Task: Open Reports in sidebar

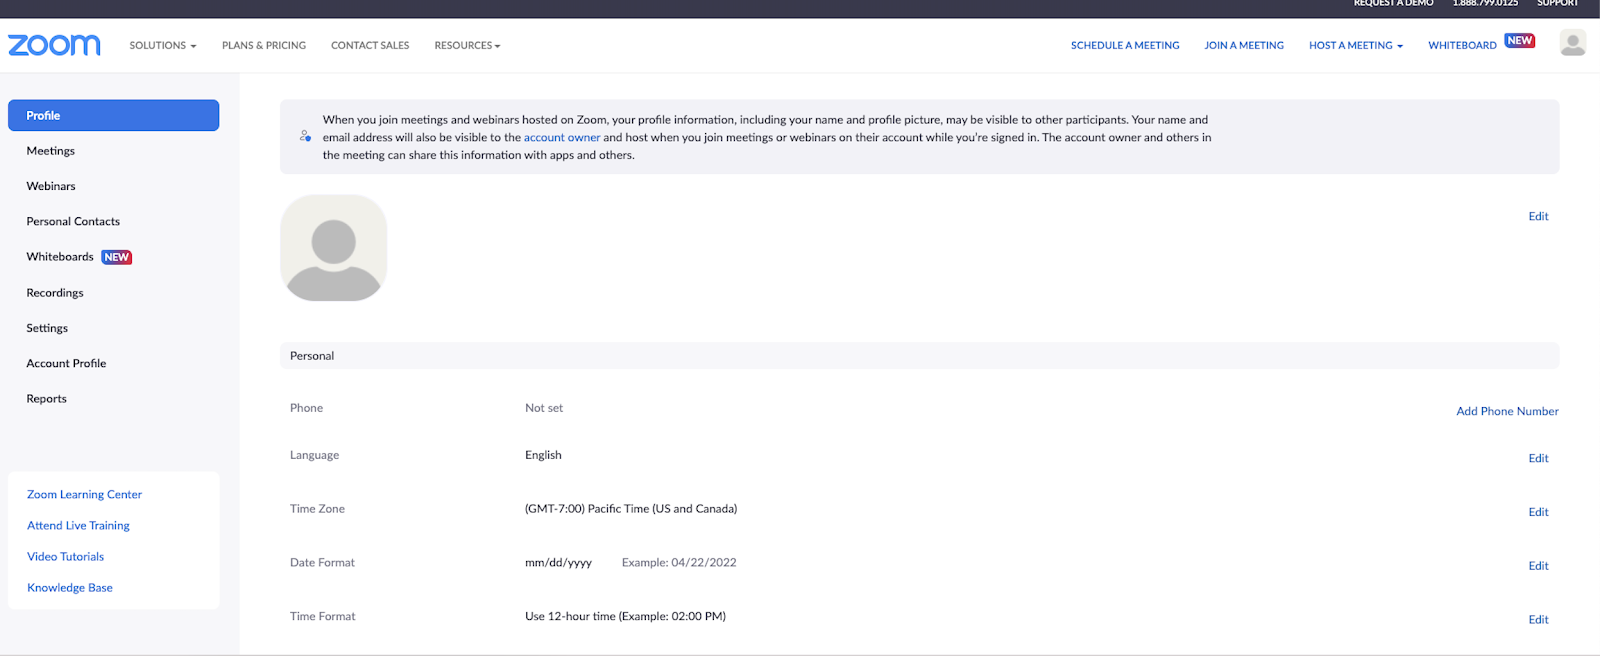Action: (46, 398)
